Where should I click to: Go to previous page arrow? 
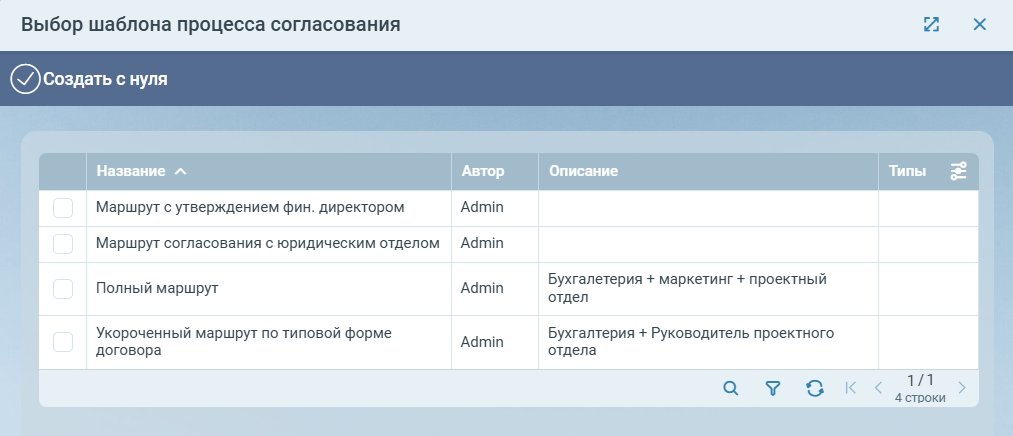coord(878,388)
